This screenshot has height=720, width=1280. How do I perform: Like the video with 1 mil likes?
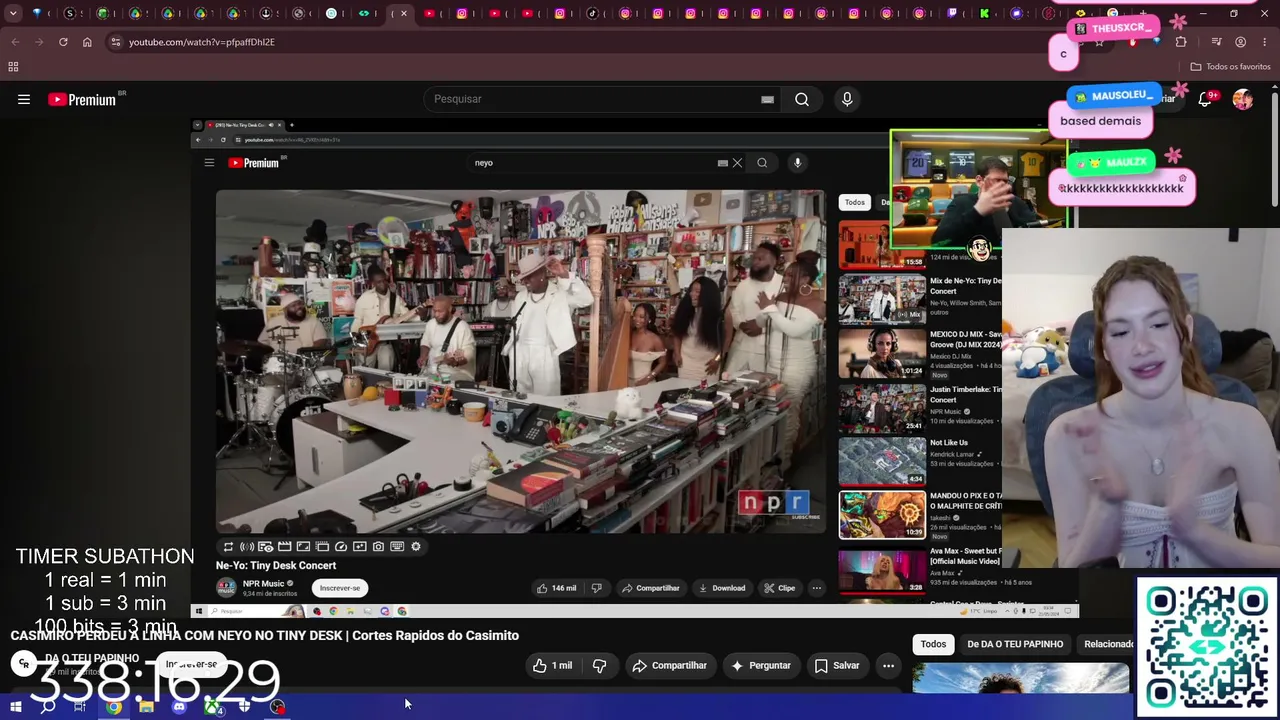[x=552, y=666]
